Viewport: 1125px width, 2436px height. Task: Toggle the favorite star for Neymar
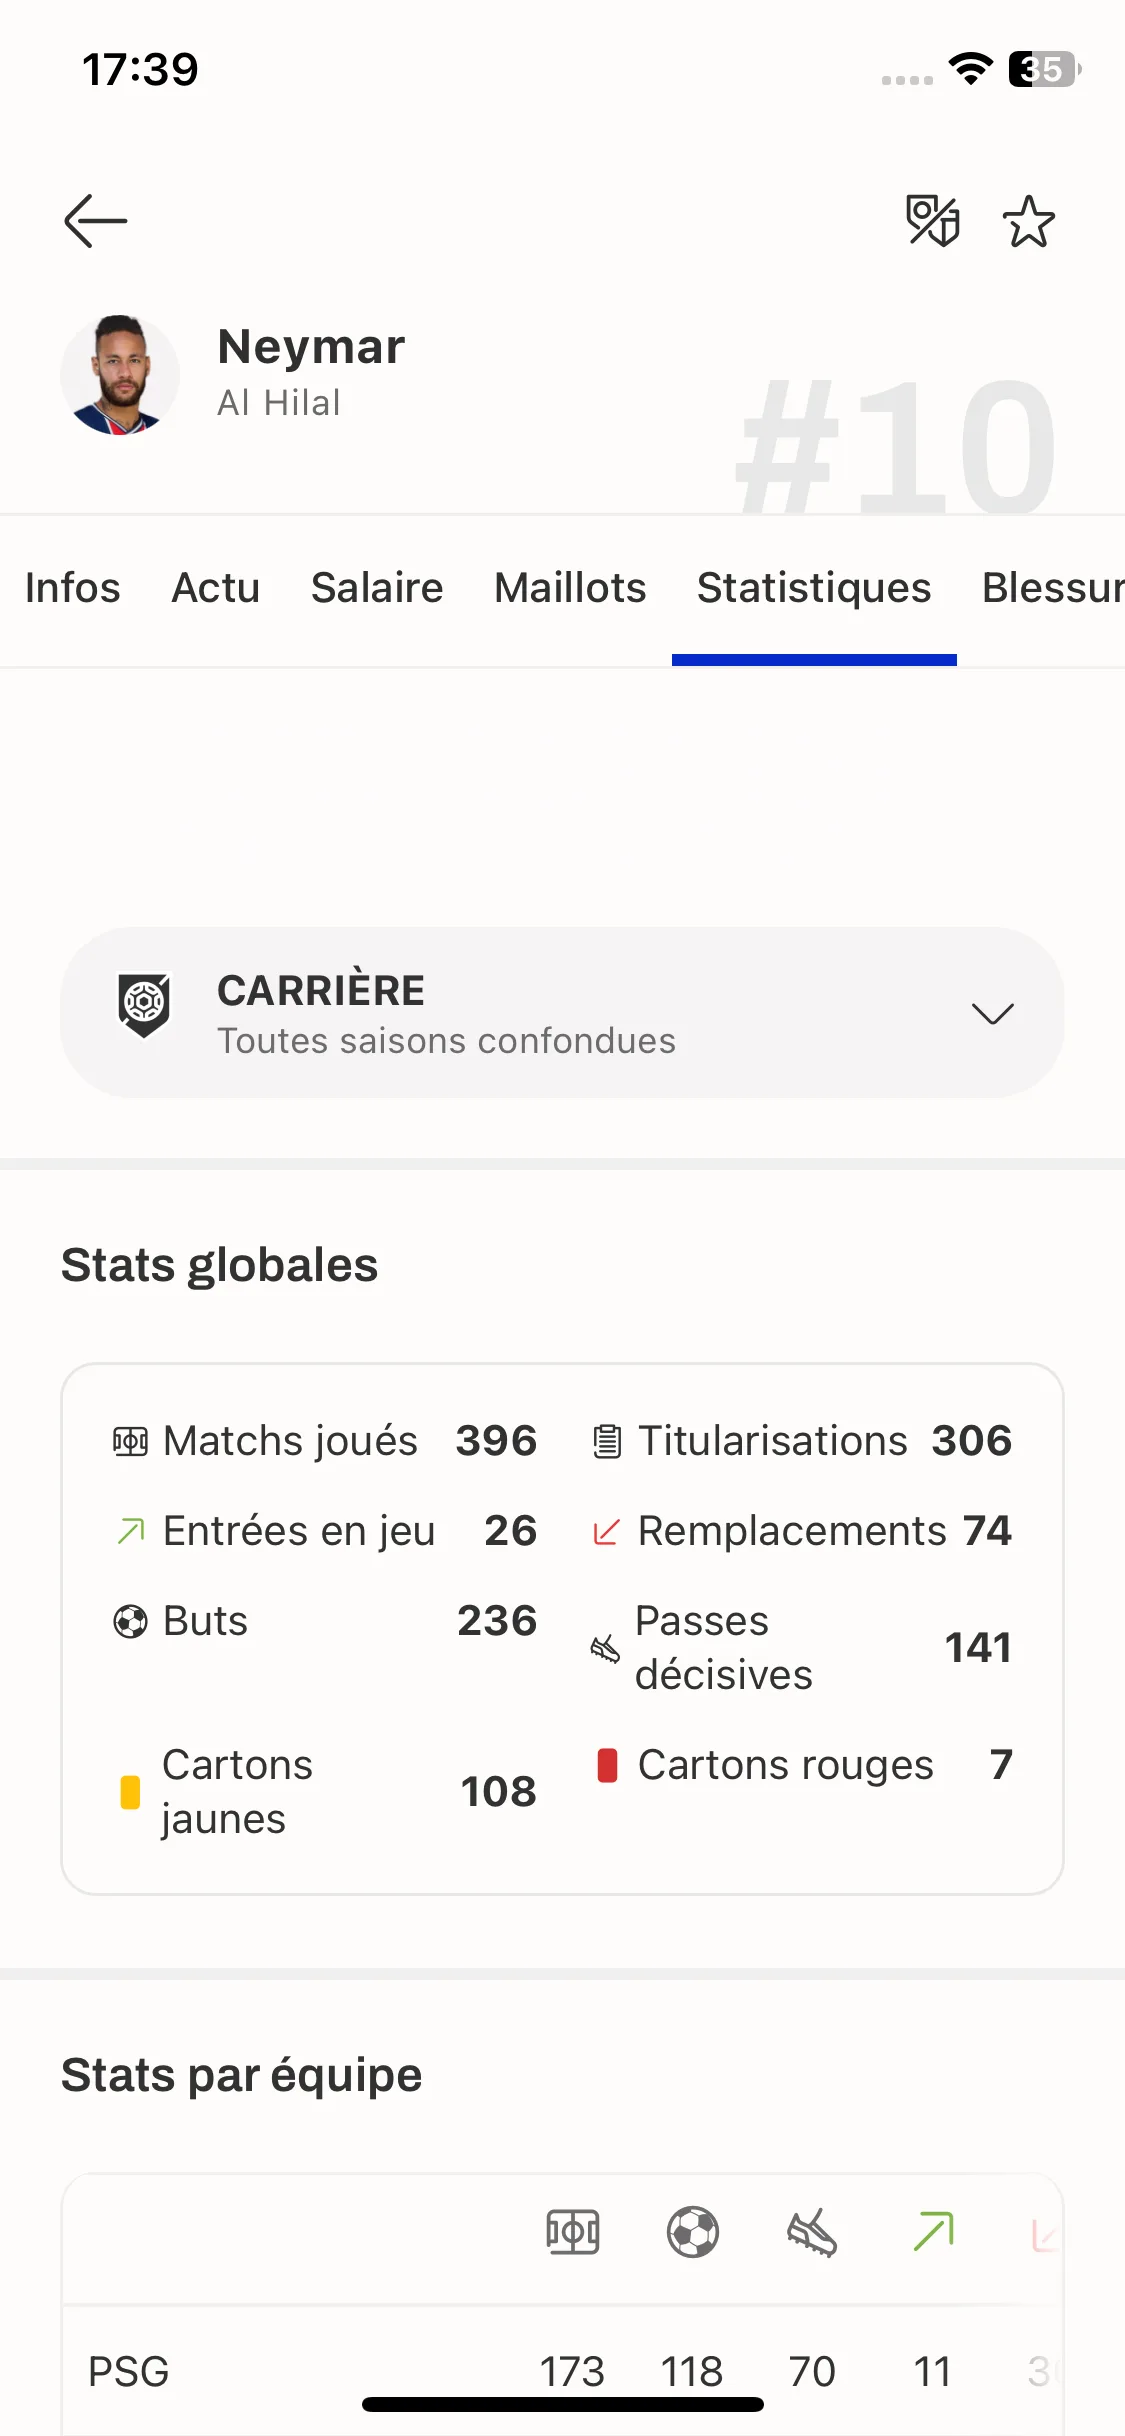pyautogui.click(x=1029, y=221)
